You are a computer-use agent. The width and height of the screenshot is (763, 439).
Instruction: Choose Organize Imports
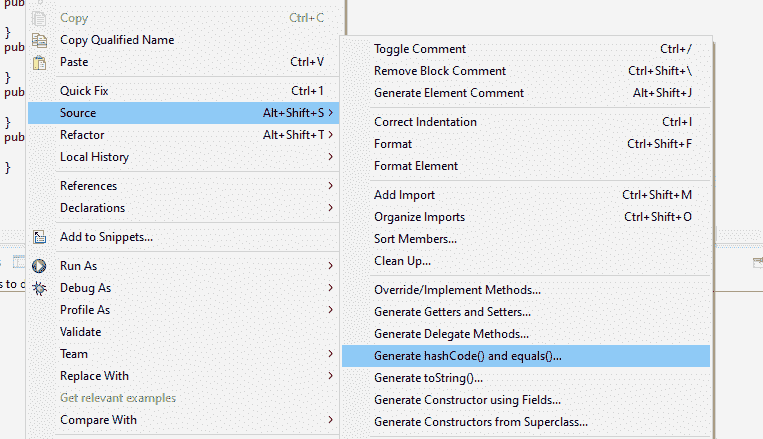coord(419,217)
